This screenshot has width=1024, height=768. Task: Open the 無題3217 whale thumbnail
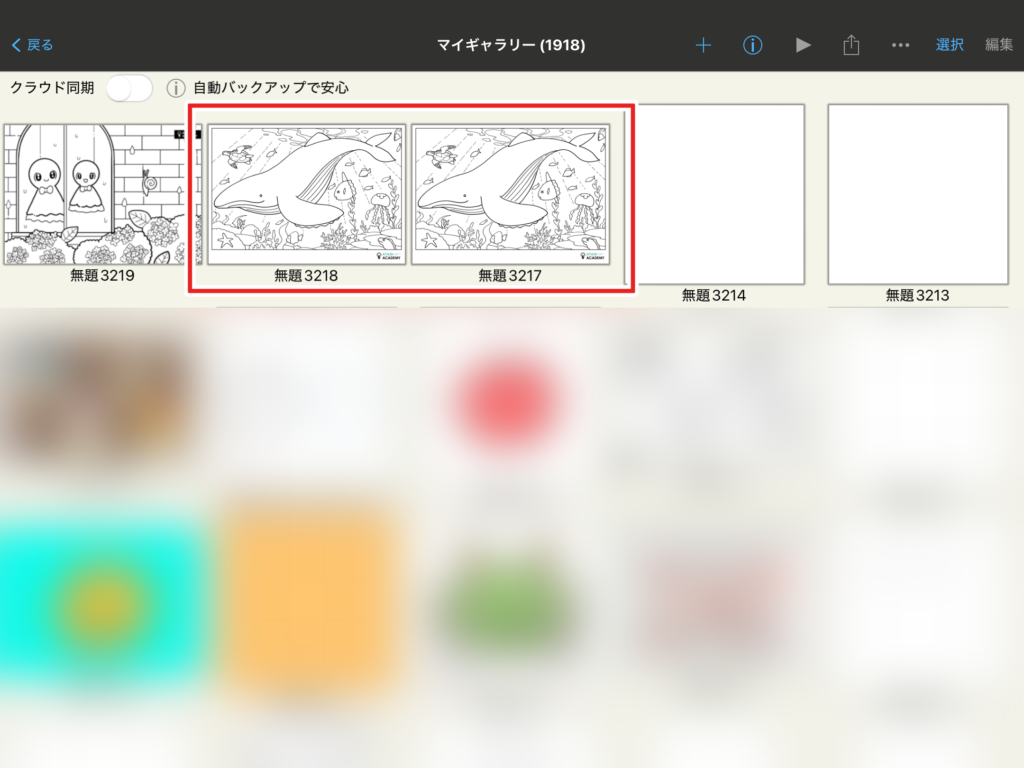point(510,194)
